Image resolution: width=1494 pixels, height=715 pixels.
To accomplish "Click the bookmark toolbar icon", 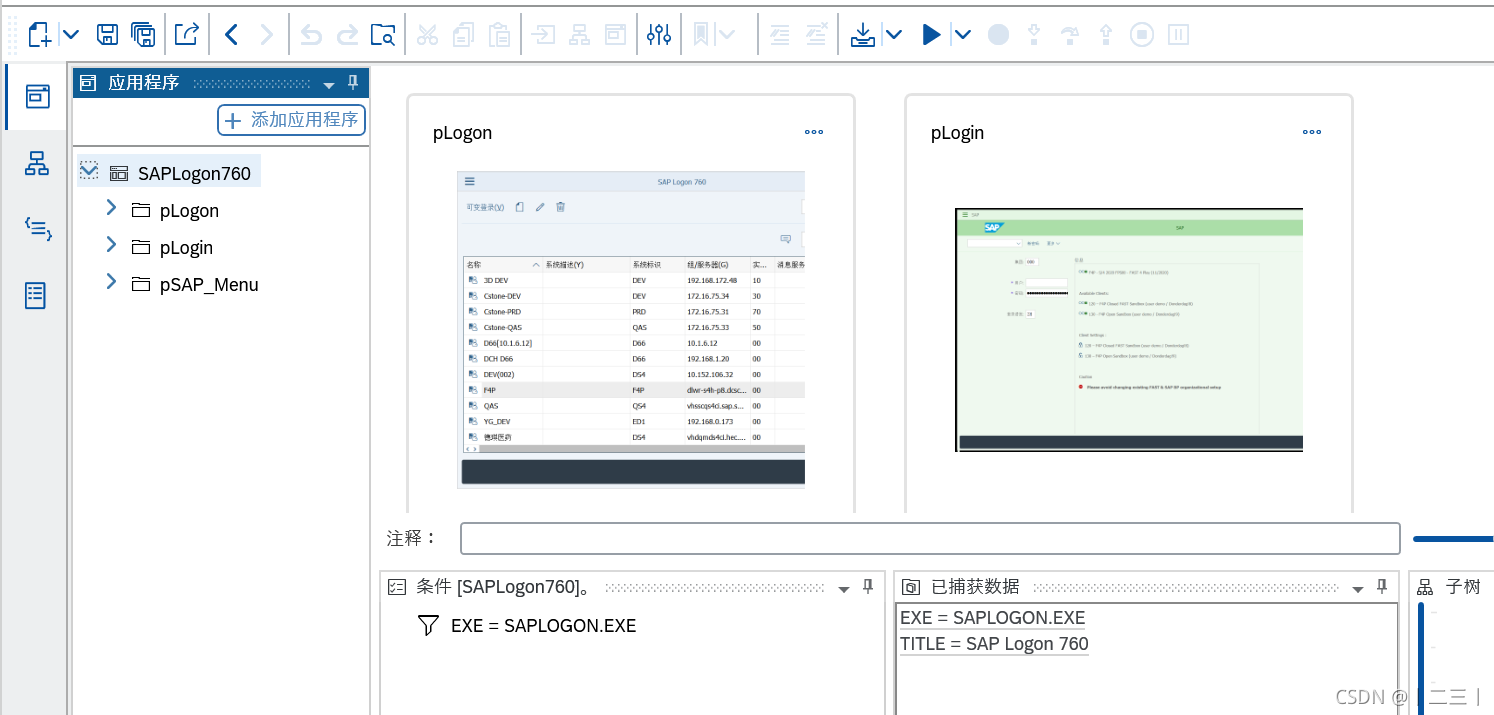I will (x=701, y=35).
